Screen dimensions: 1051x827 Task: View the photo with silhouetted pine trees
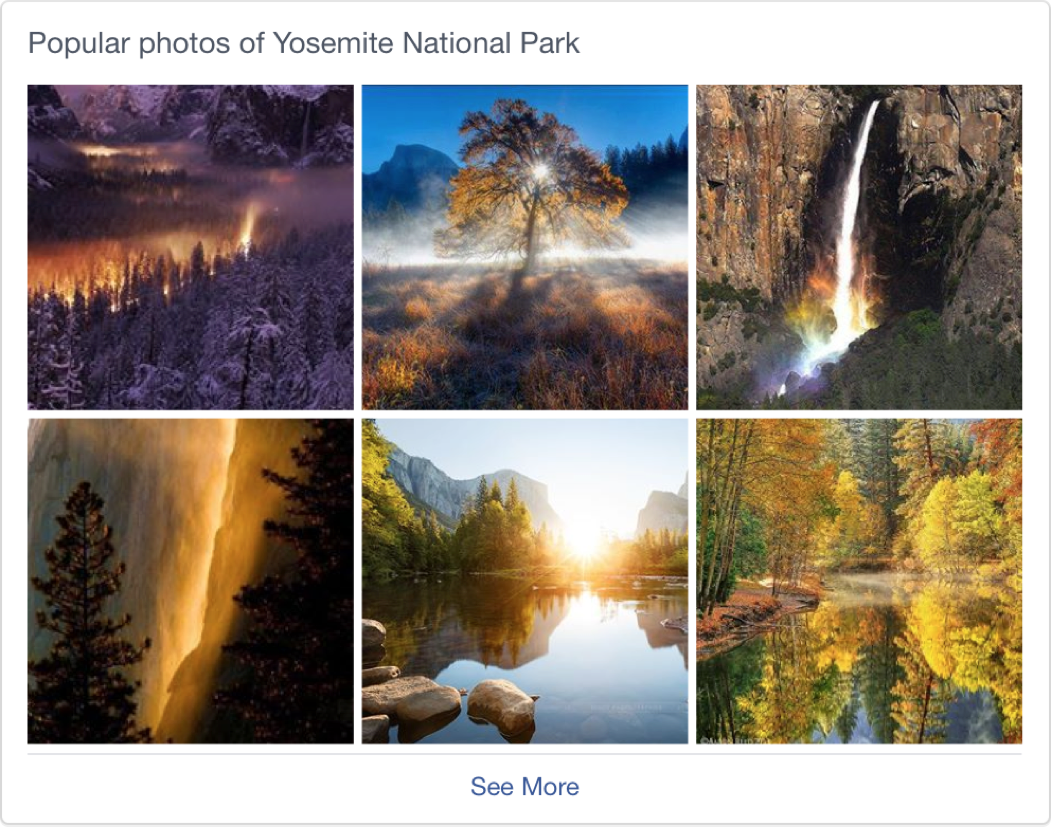point(190,581)
